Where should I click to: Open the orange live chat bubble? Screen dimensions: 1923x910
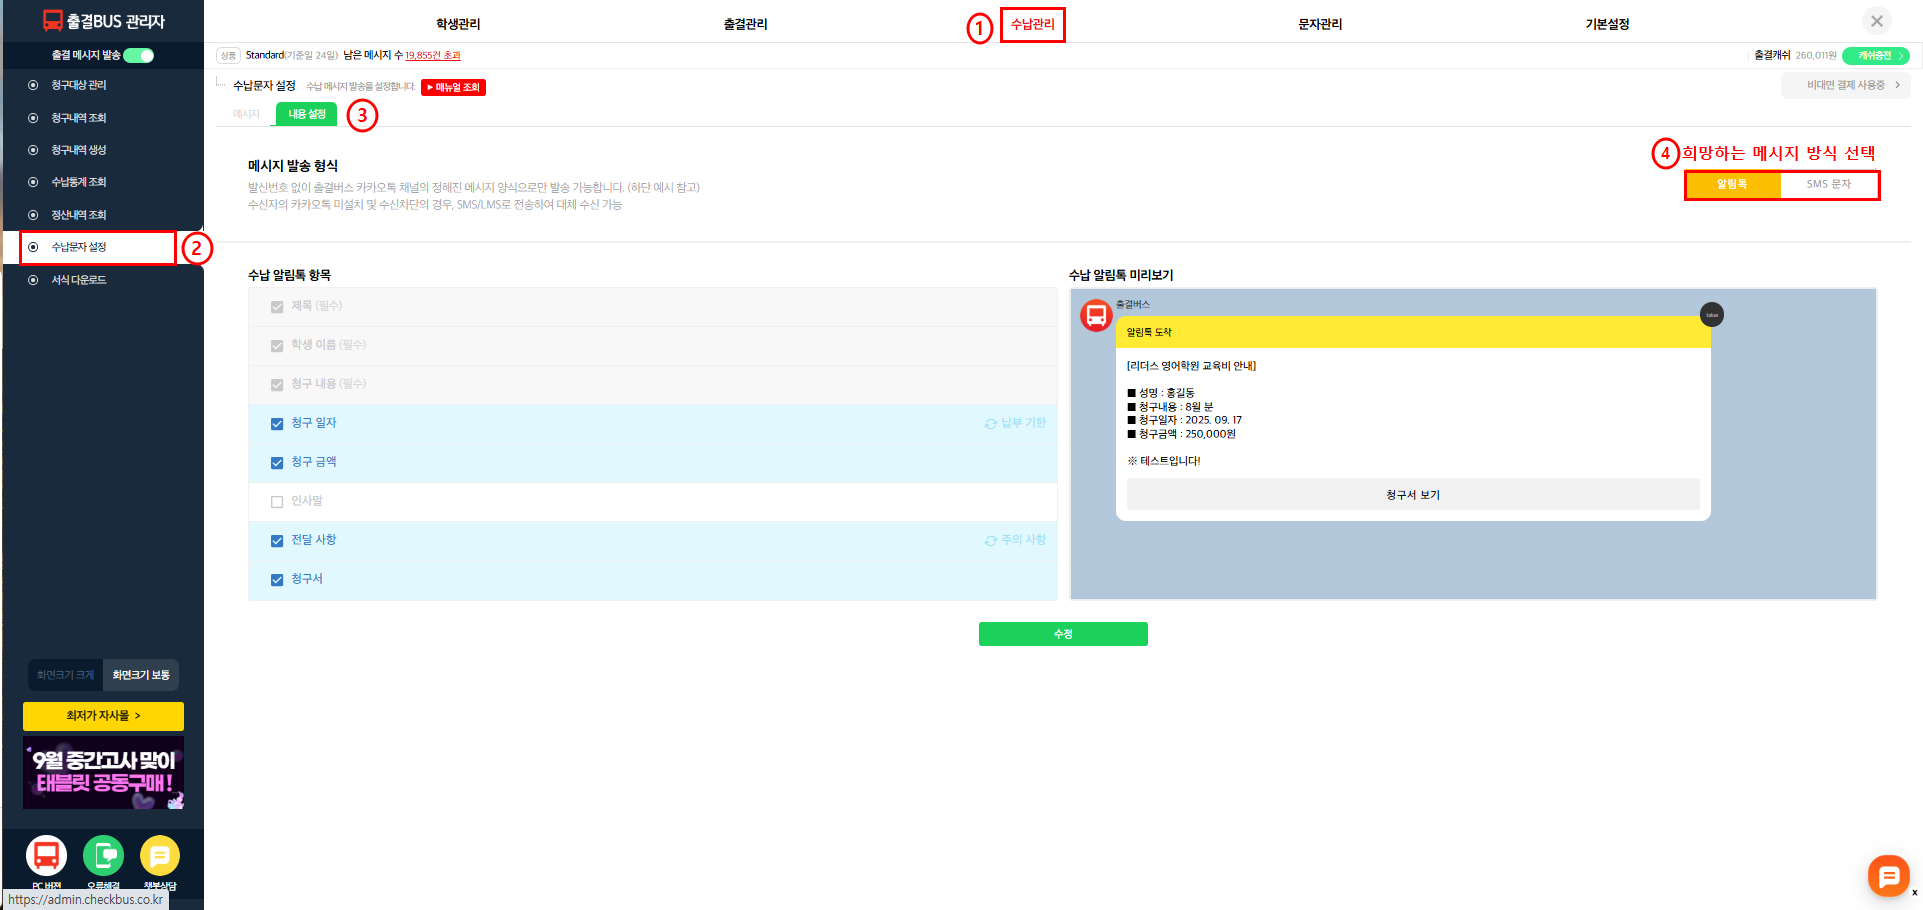click(1888, 877)
